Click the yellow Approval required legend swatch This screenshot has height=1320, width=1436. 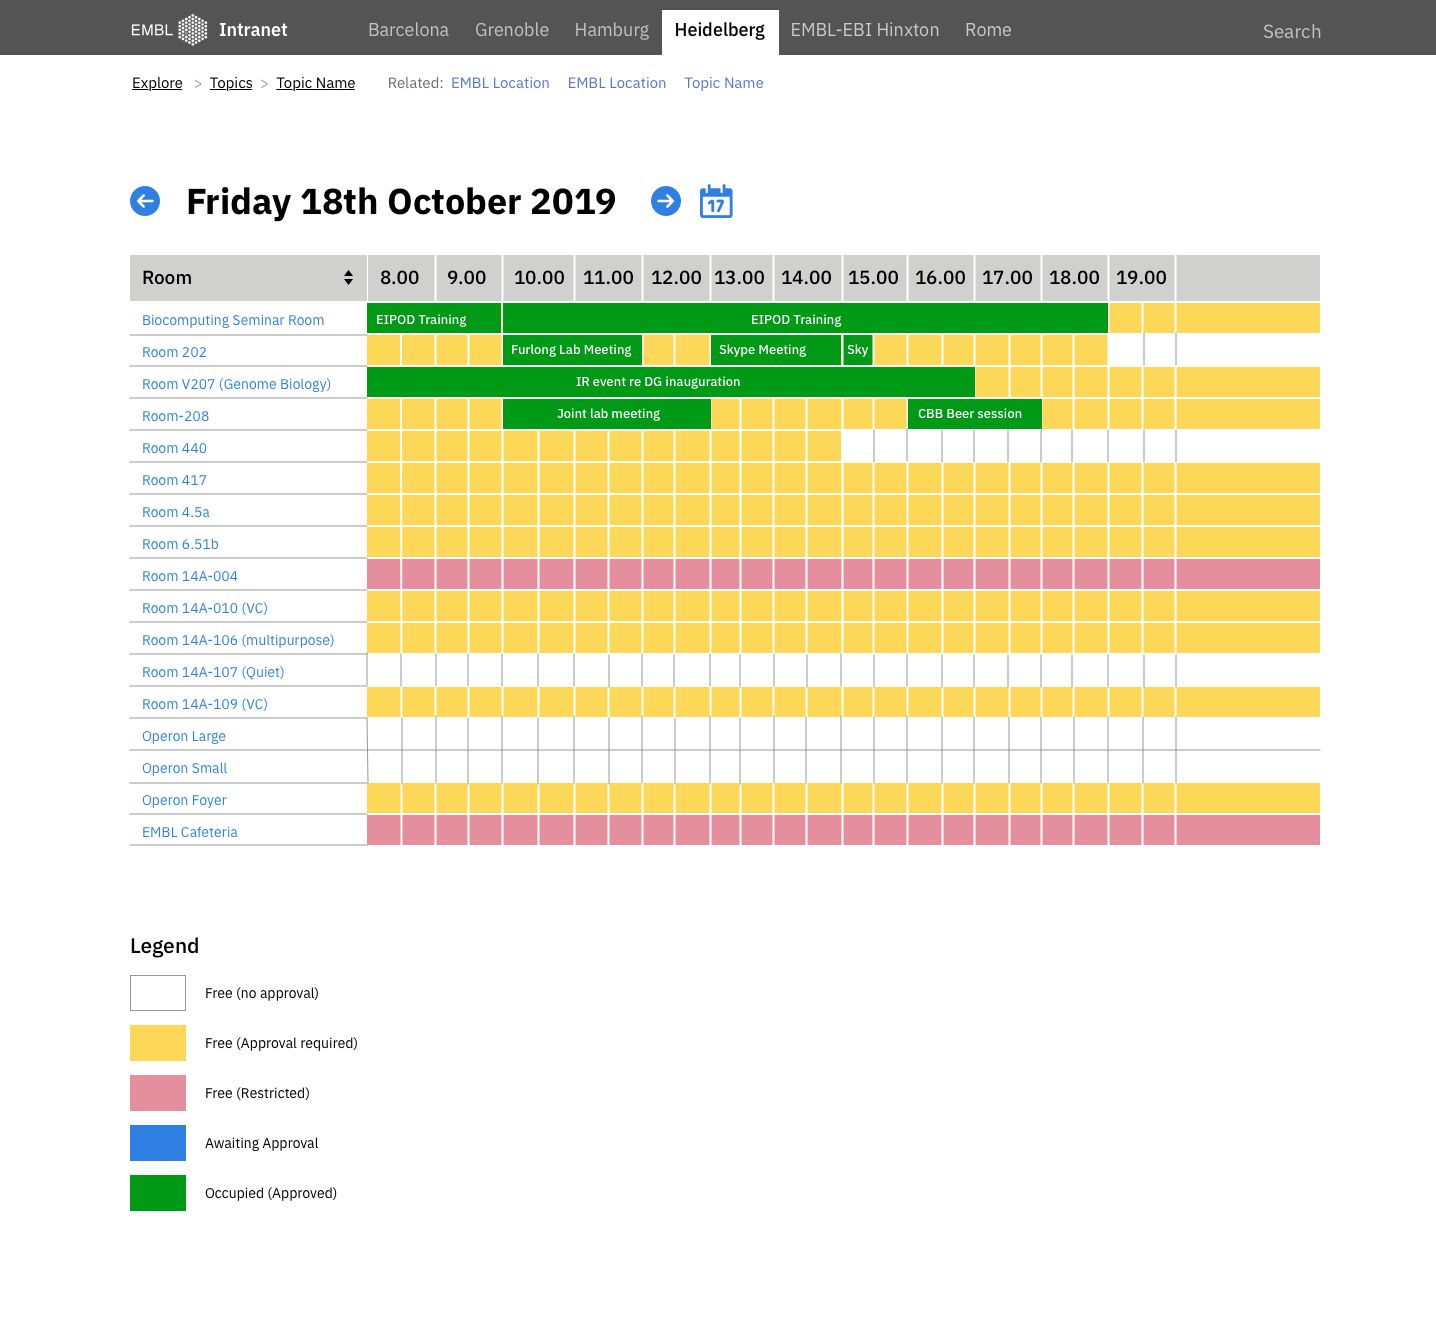pos(158,1043)
